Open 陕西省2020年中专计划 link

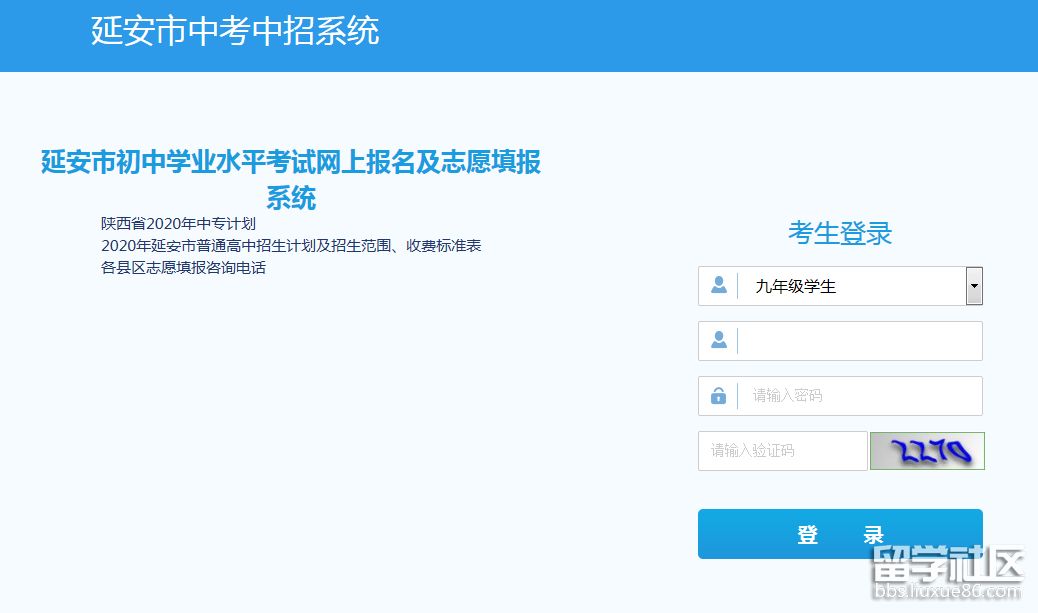coord(179,223)
